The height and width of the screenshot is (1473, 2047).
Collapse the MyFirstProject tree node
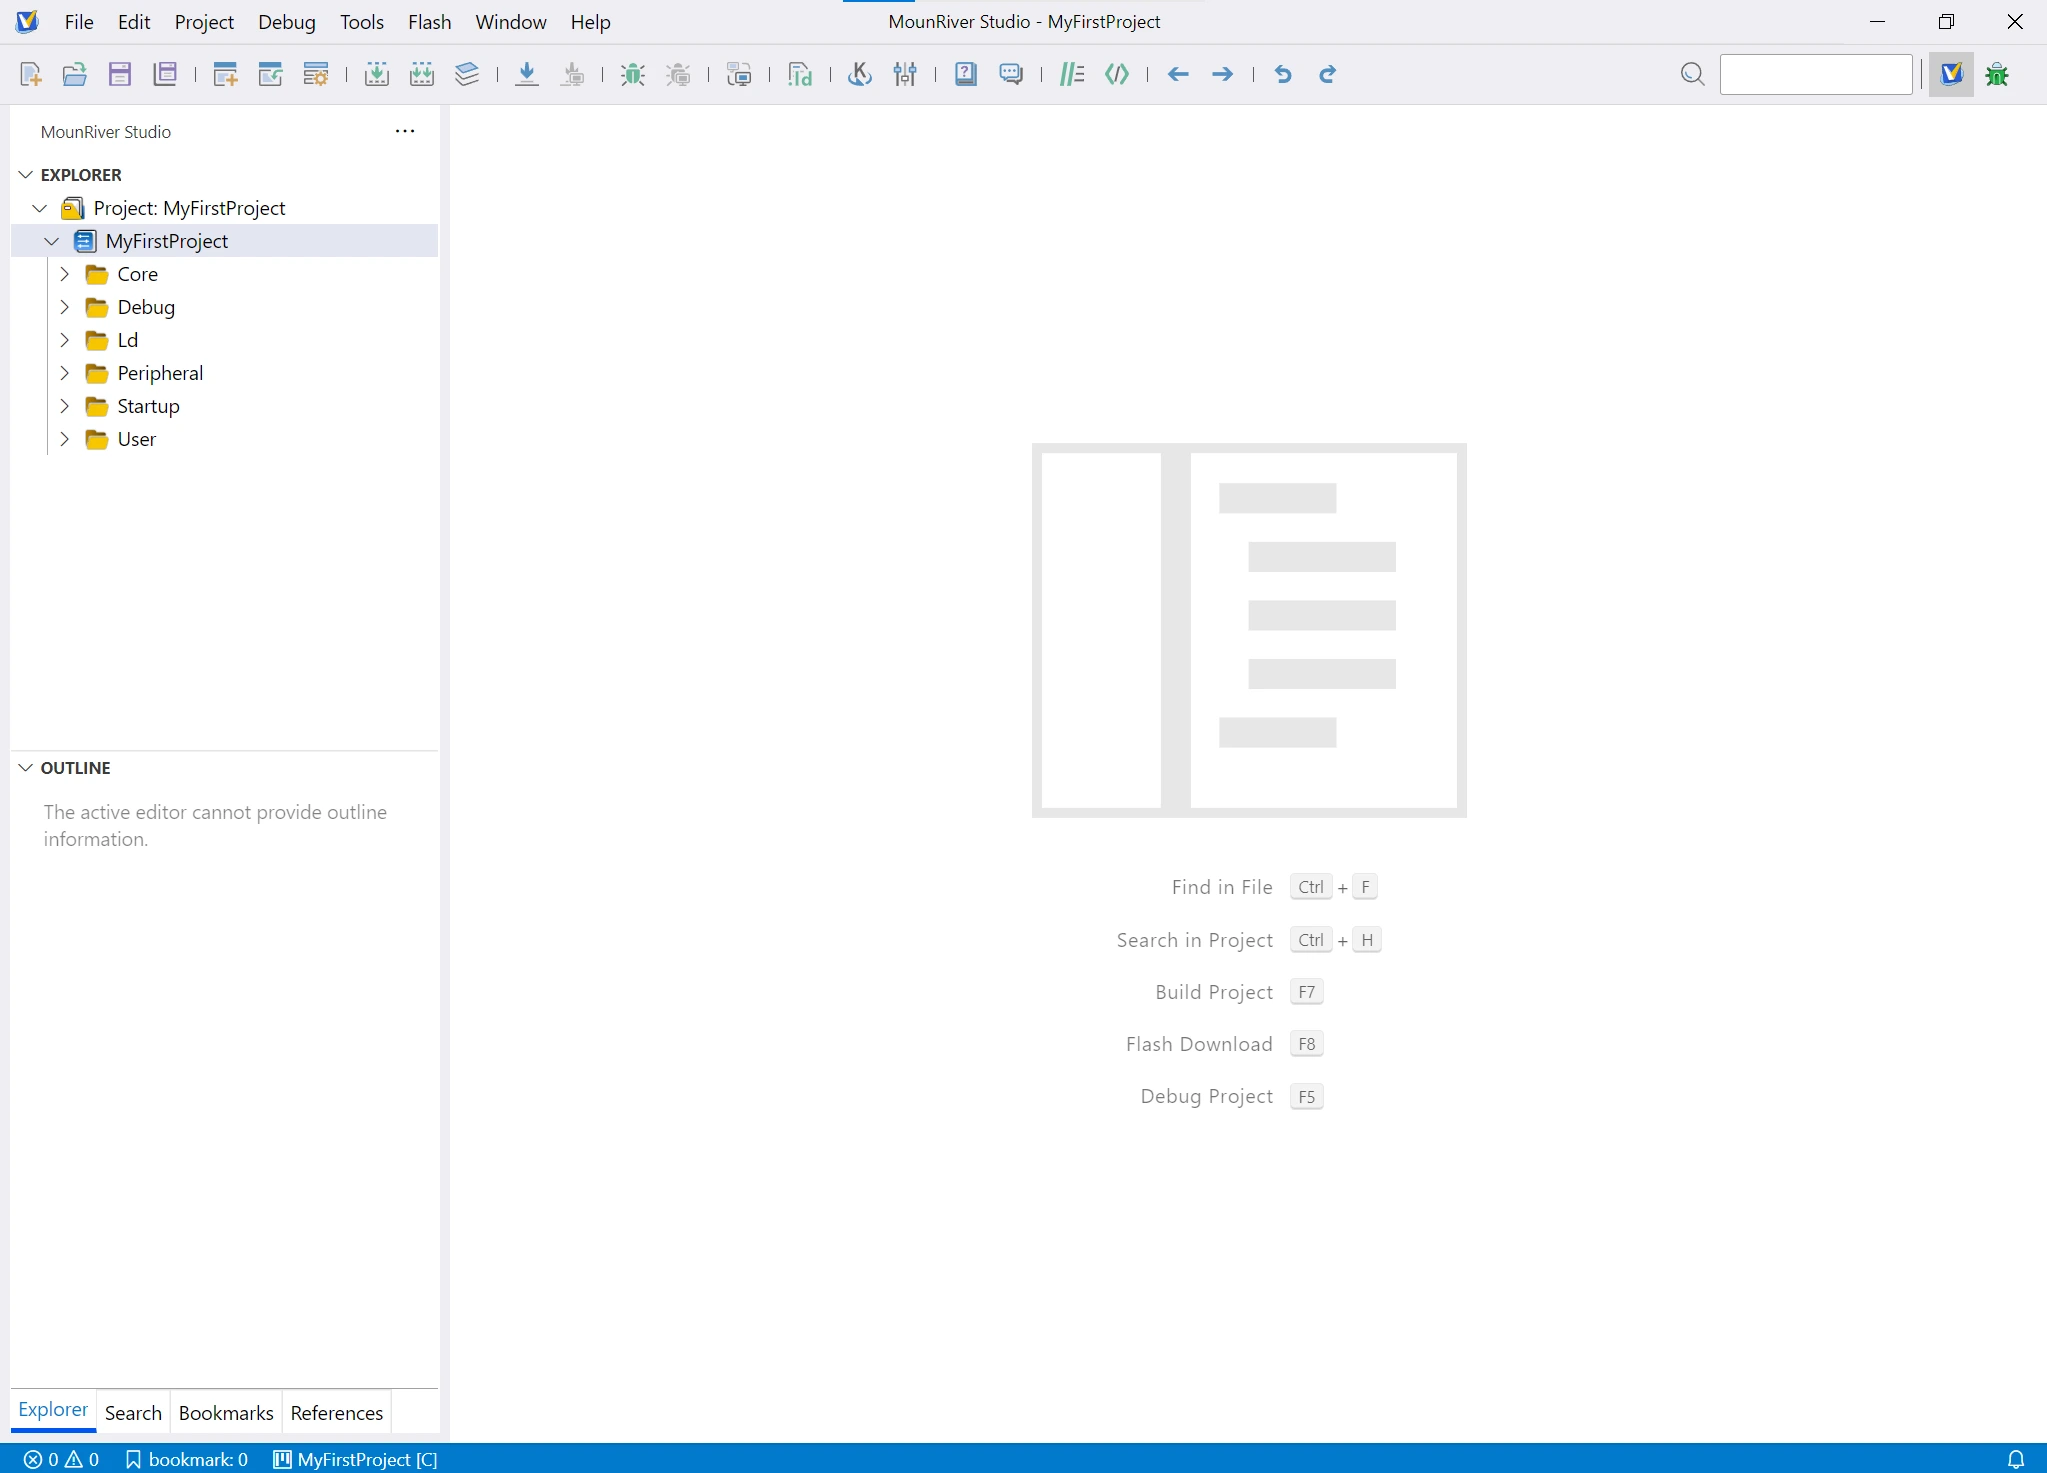[52, 241]
